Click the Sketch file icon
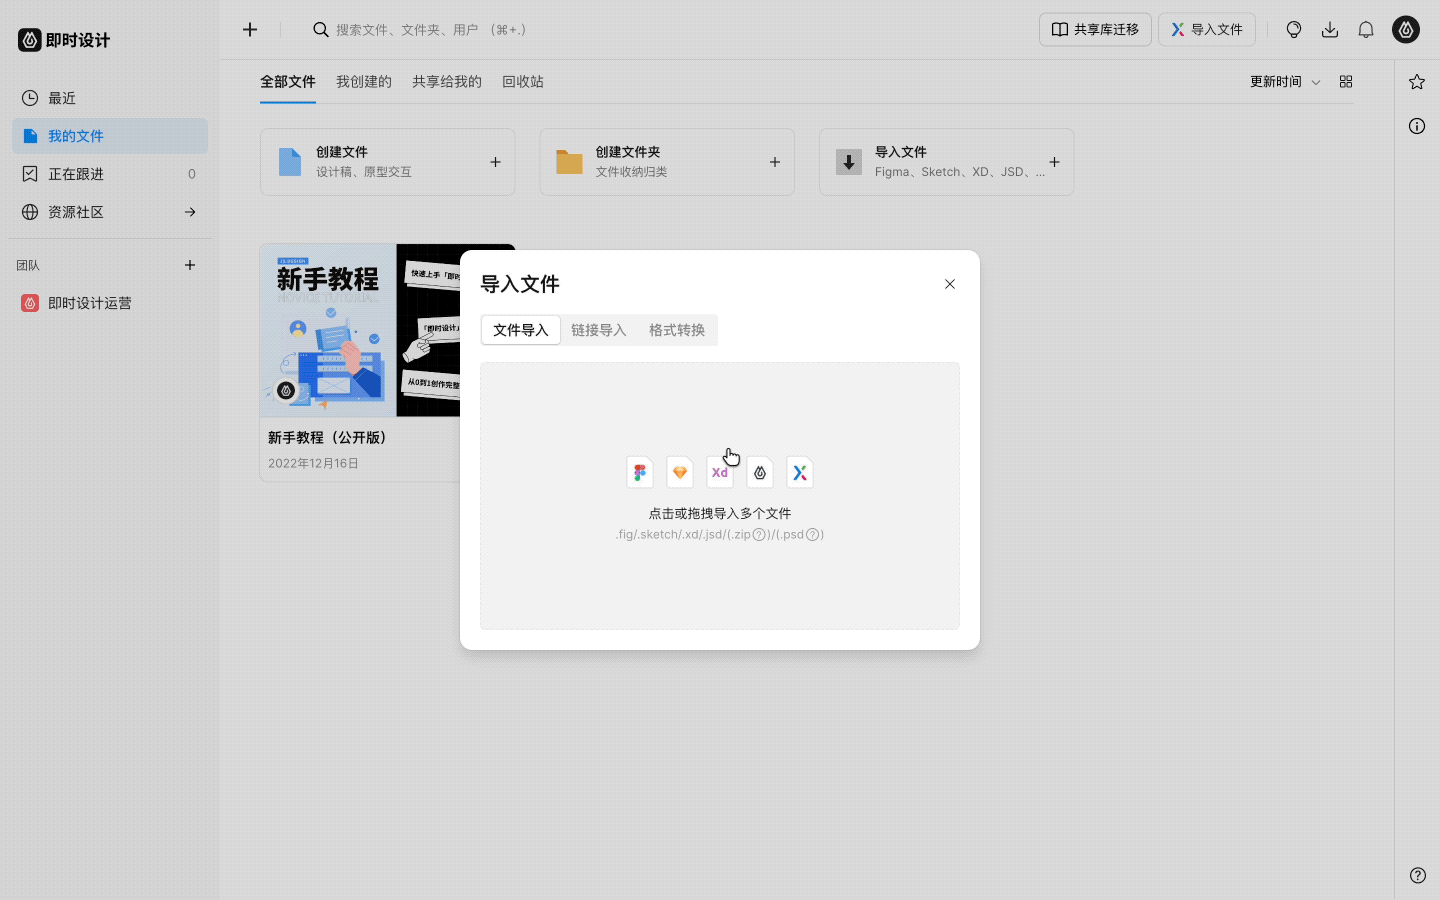The height and width of the screenshot is (900, 1440). click(x=680, y=472)
